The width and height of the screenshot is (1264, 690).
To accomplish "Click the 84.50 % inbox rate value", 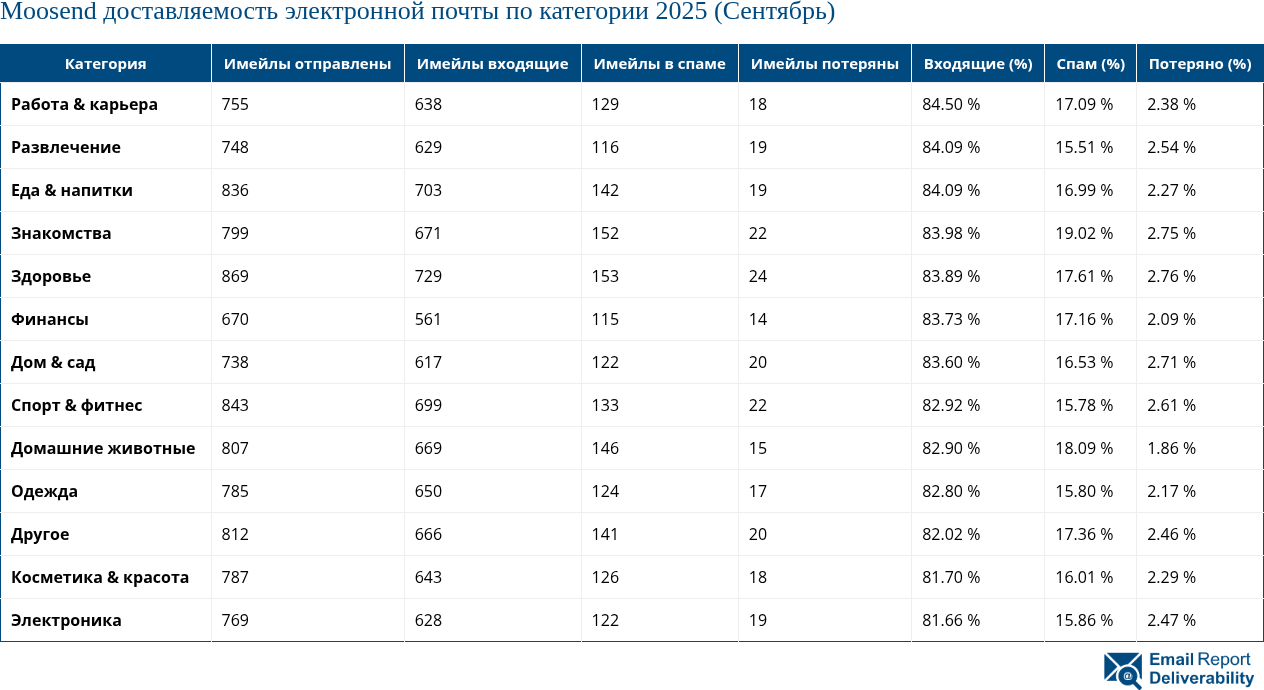I will coord(950,104).
